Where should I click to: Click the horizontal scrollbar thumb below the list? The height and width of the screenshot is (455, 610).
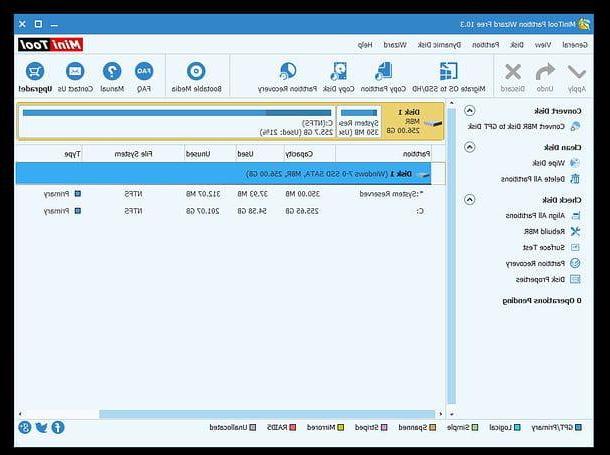click(267, 414)
